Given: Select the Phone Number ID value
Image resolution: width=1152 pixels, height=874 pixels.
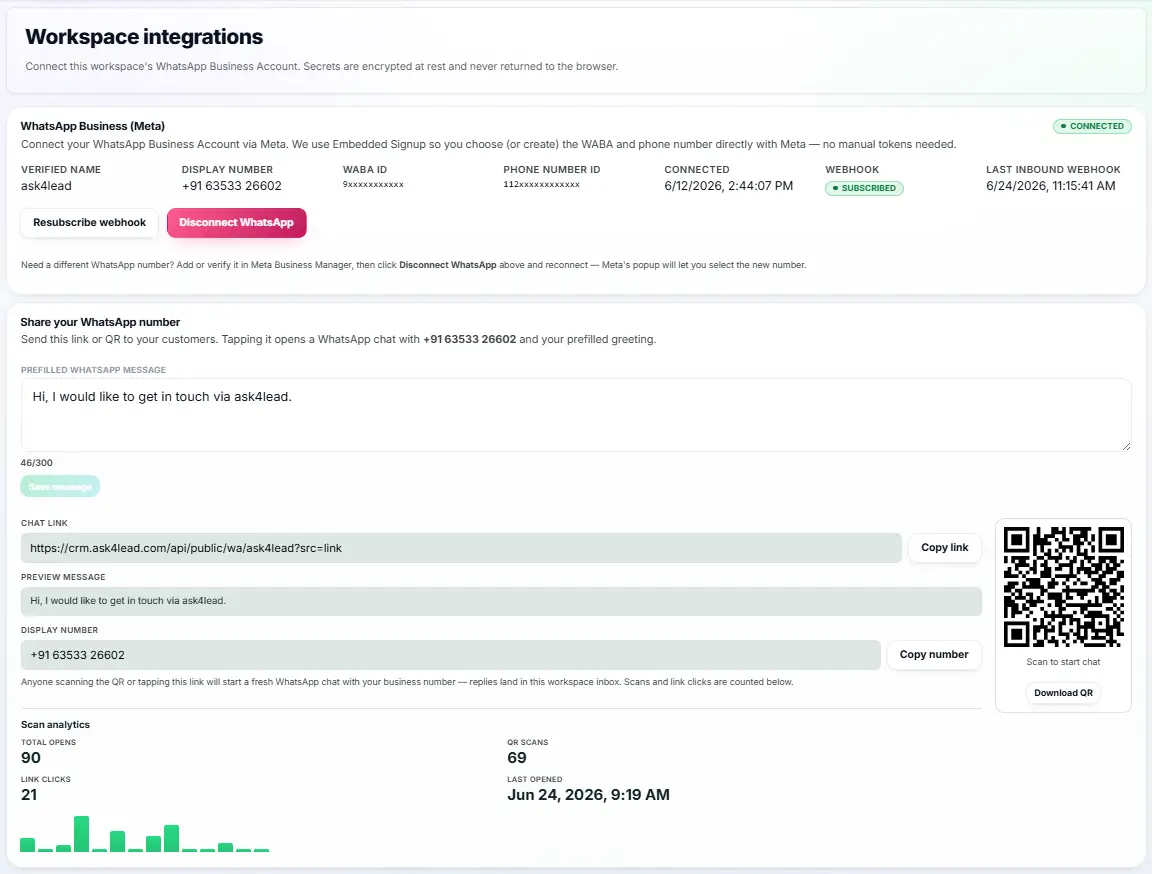Looking at the screenshot, I should point(541,184).
